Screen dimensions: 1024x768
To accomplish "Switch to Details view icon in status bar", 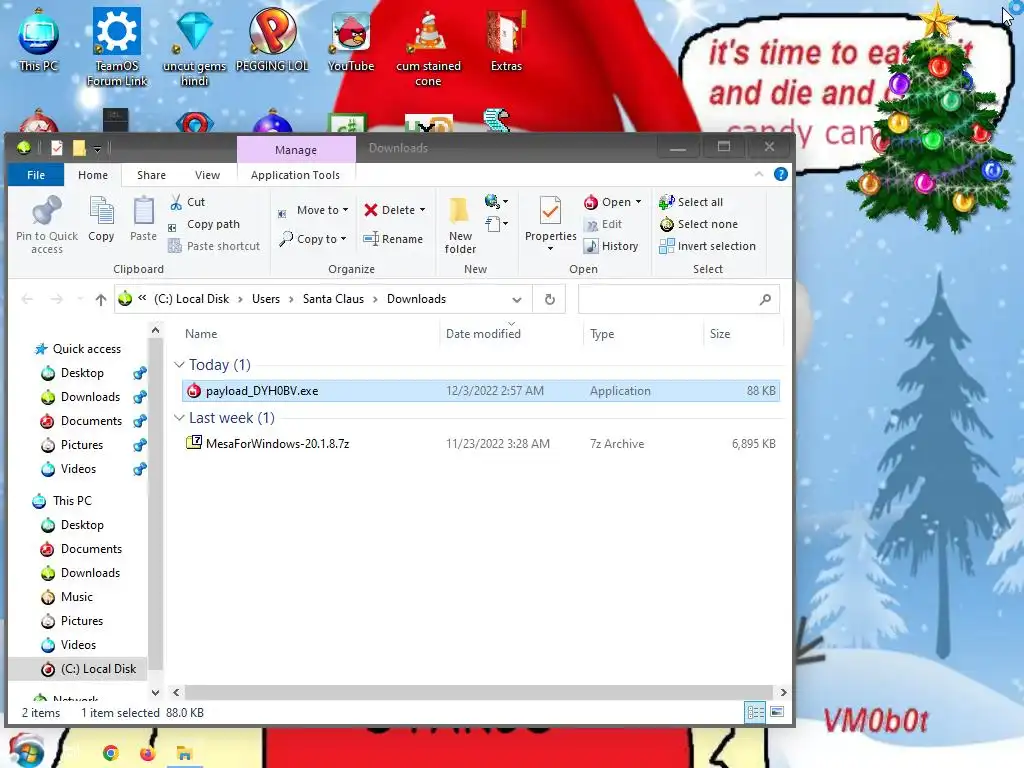I will pyautogui.click(x=756, y=712).
